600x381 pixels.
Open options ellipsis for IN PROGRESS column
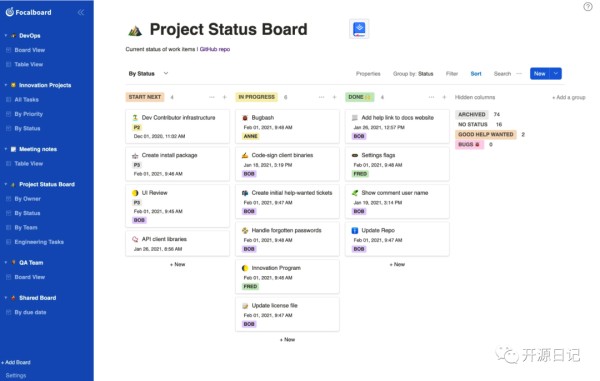click(x=321, y=97)
